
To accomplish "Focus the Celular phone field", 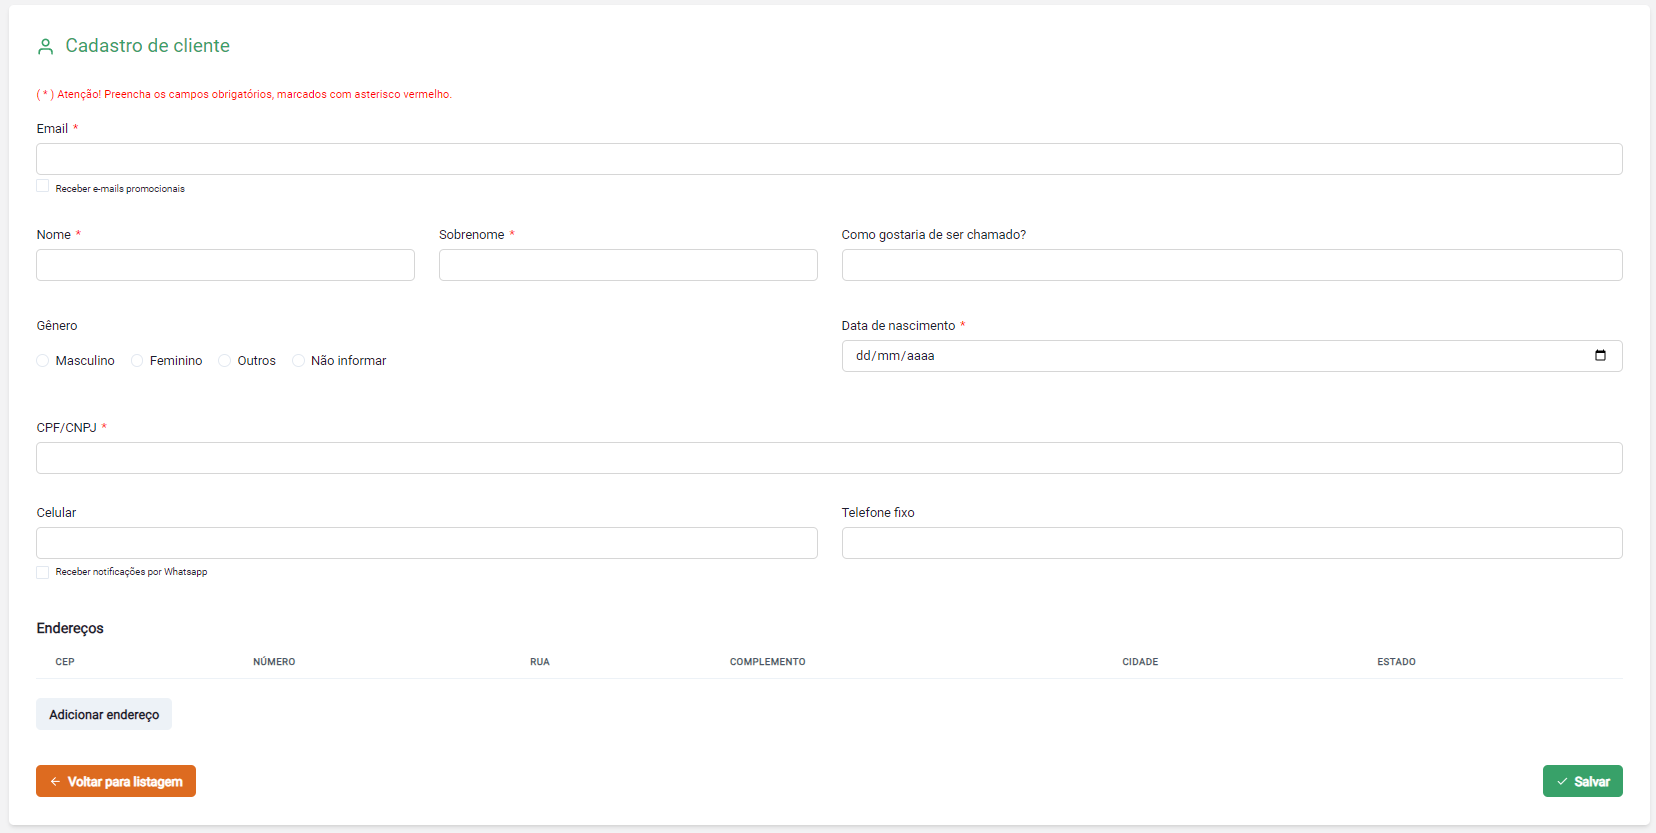I will pyautogui.click(x=426, y=543).
